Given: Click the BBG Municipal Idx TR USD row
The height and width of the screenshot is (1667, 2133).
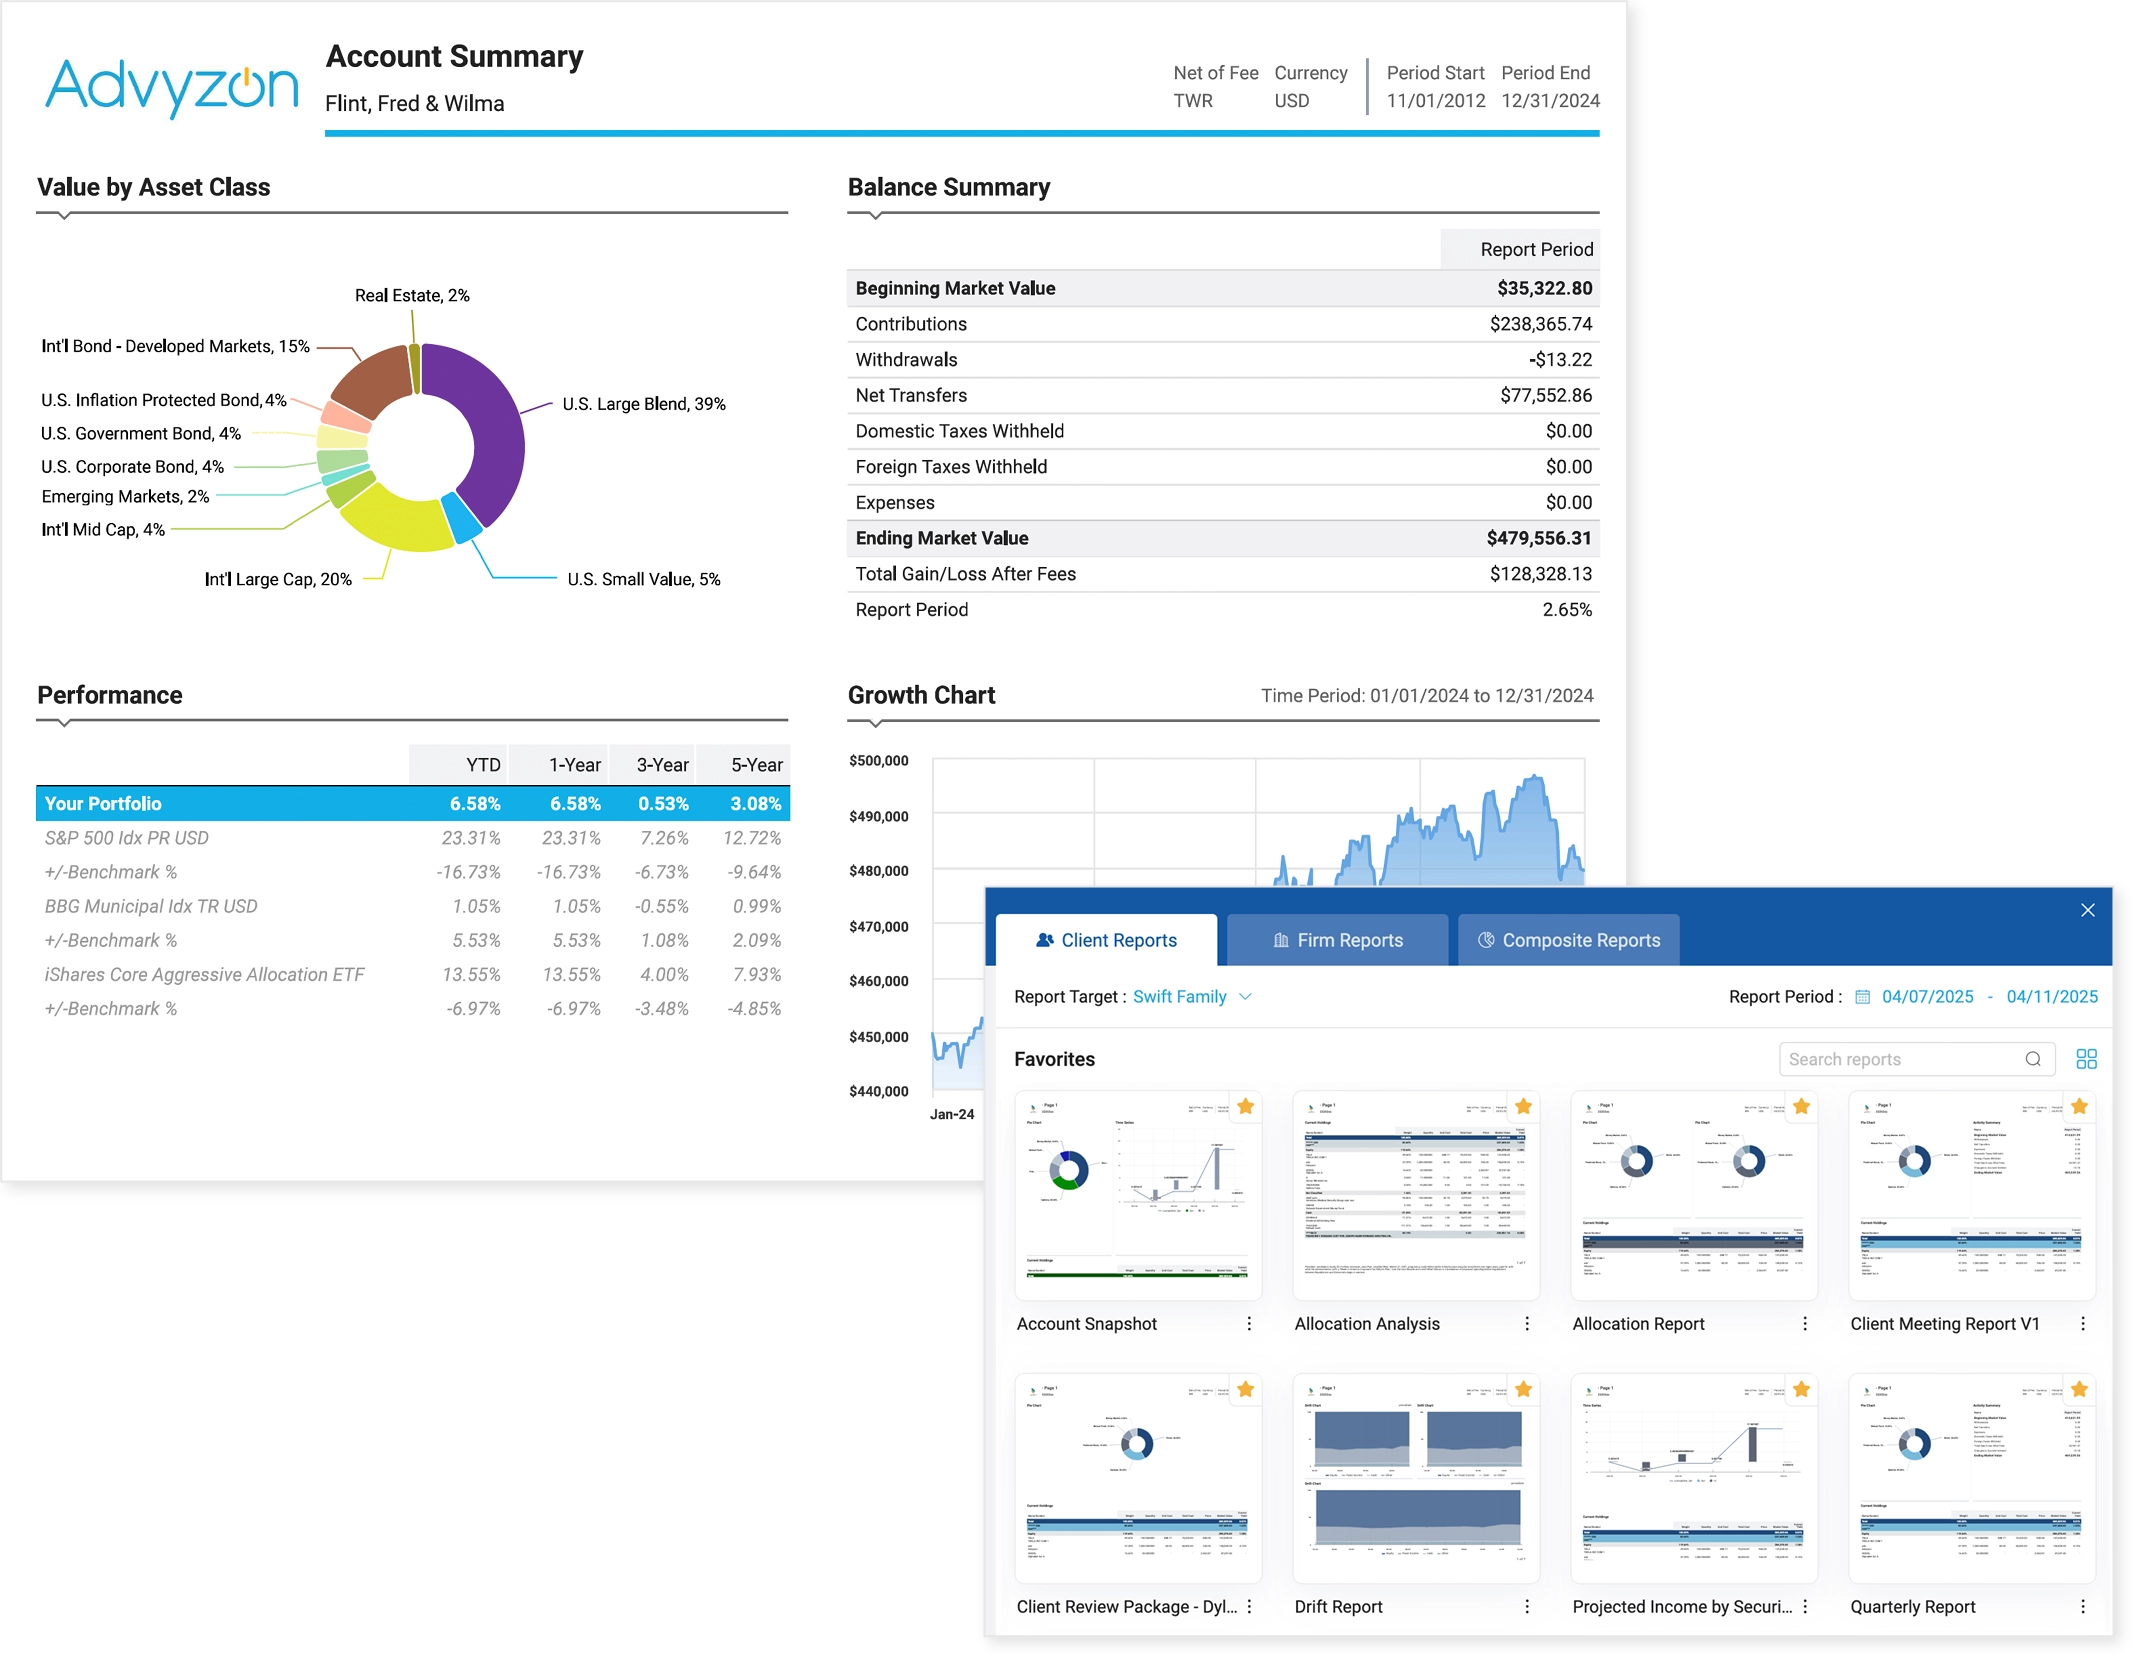Looking at the screenshot, I should (x=413, y=906).
